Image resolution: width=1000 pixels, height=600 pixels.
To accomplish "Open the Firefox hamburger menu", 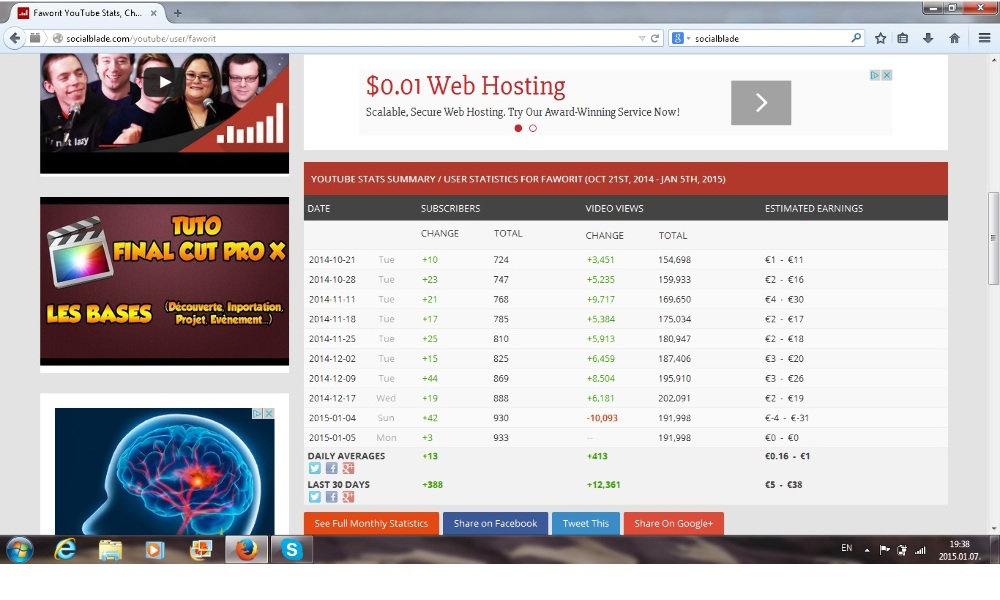I will tap(984, 38).
